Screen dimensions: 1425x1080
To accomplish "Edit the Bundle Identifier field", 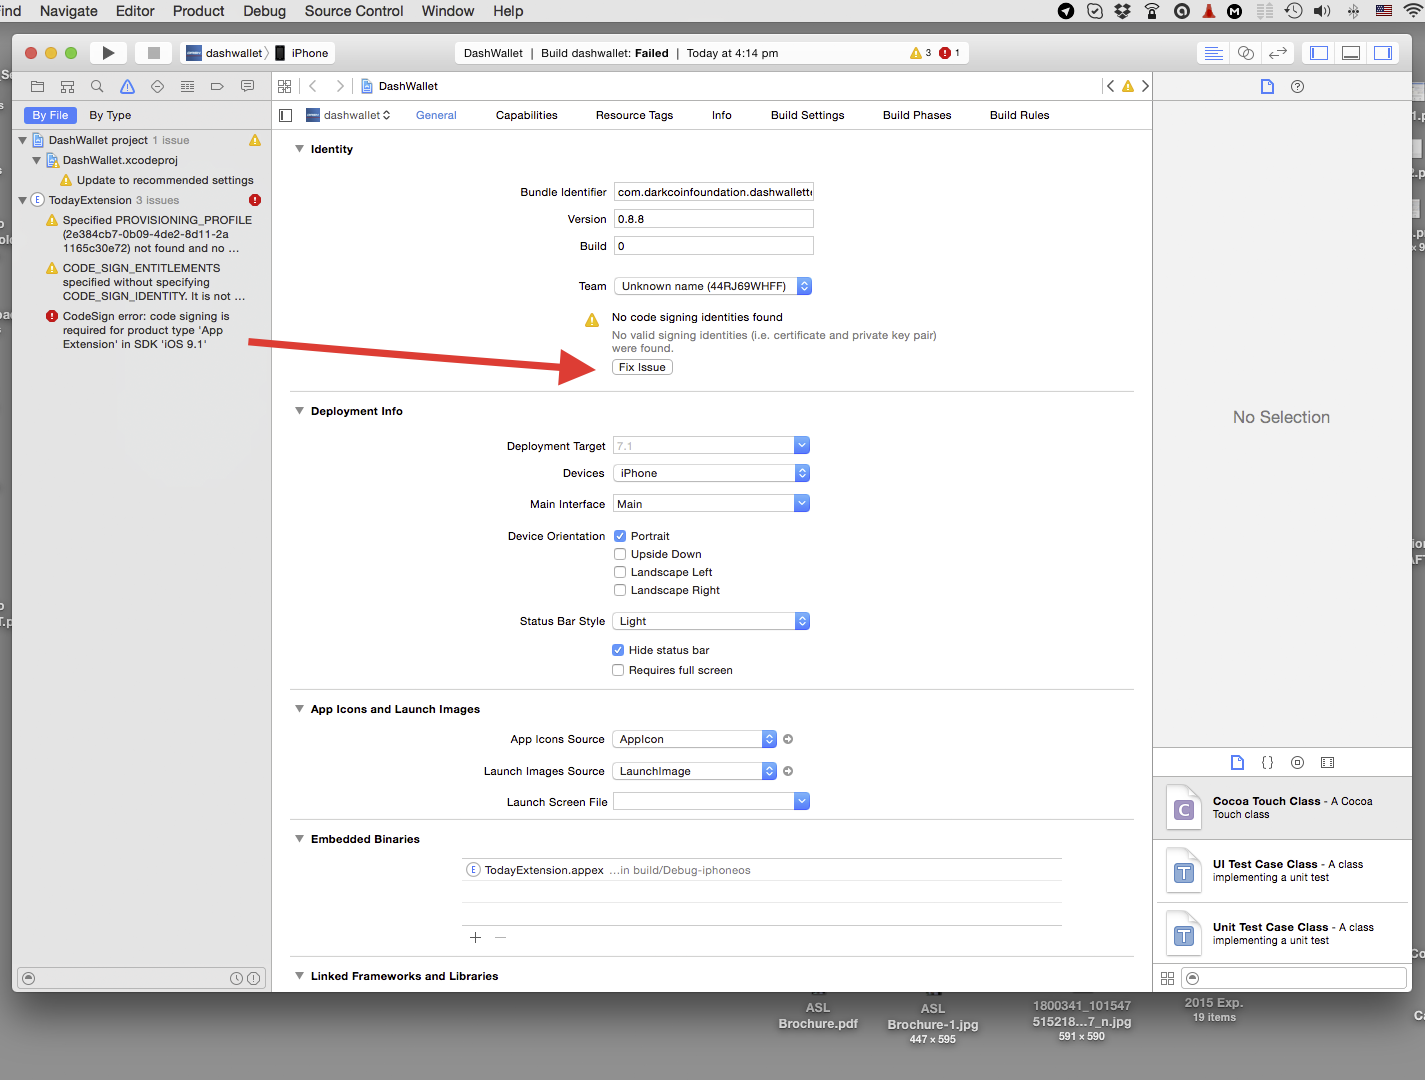I will tap(713, 192).
